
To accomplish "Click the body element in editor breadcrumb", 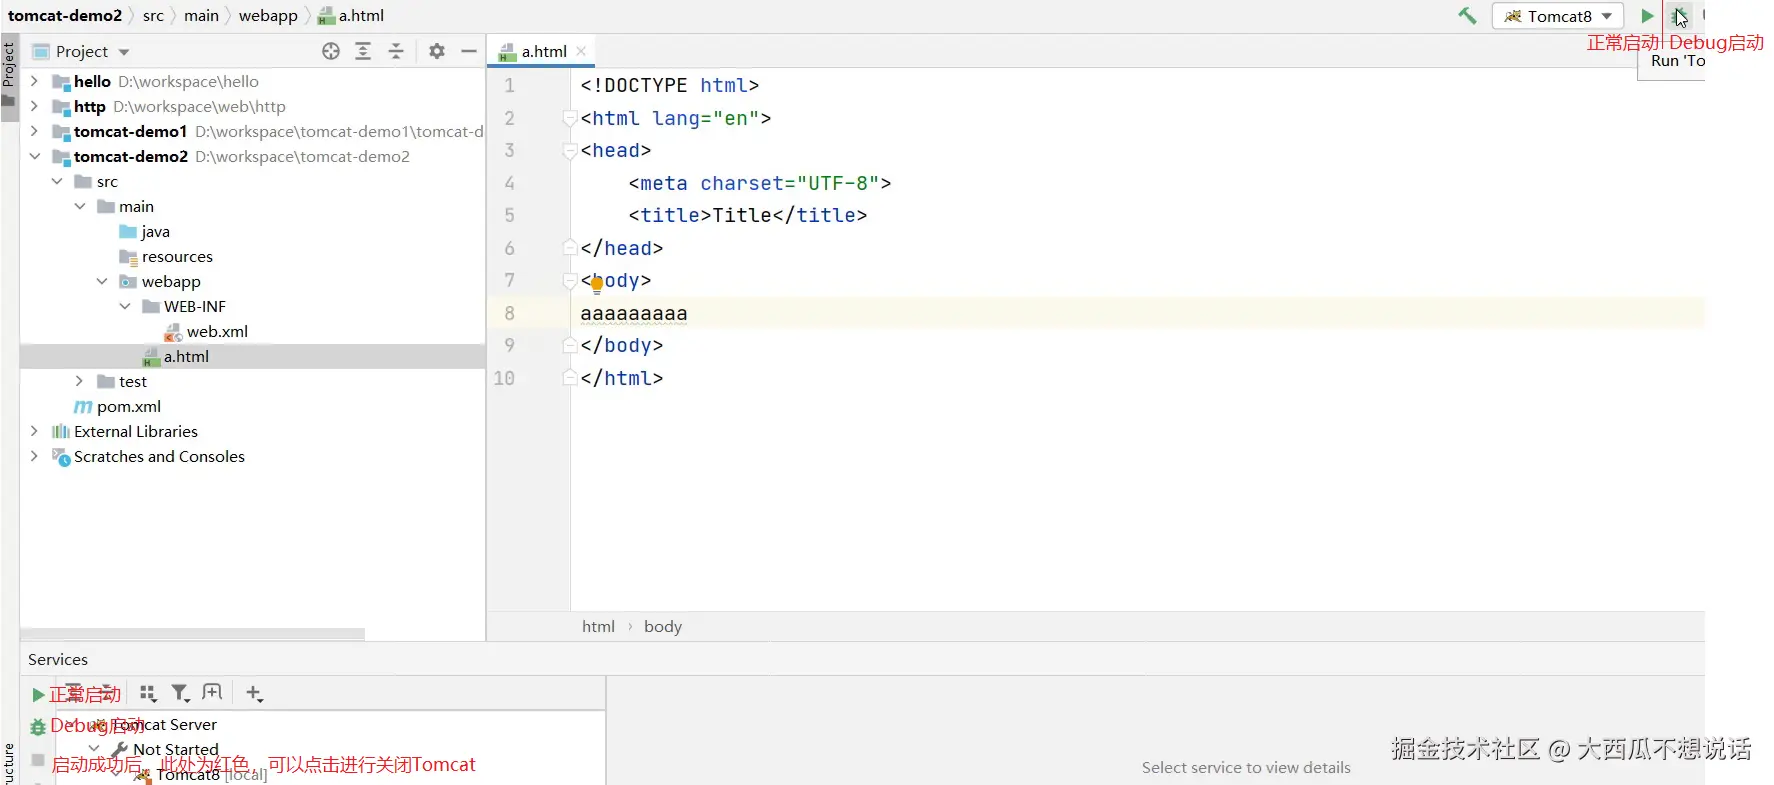I will coord(662,626).
